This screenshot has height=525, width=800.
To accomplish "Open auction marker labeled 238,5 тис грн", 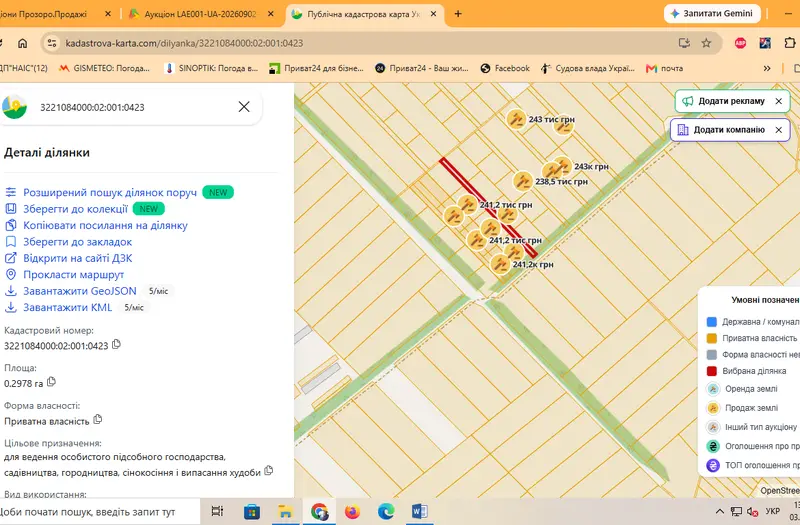I will click(522, 181).
